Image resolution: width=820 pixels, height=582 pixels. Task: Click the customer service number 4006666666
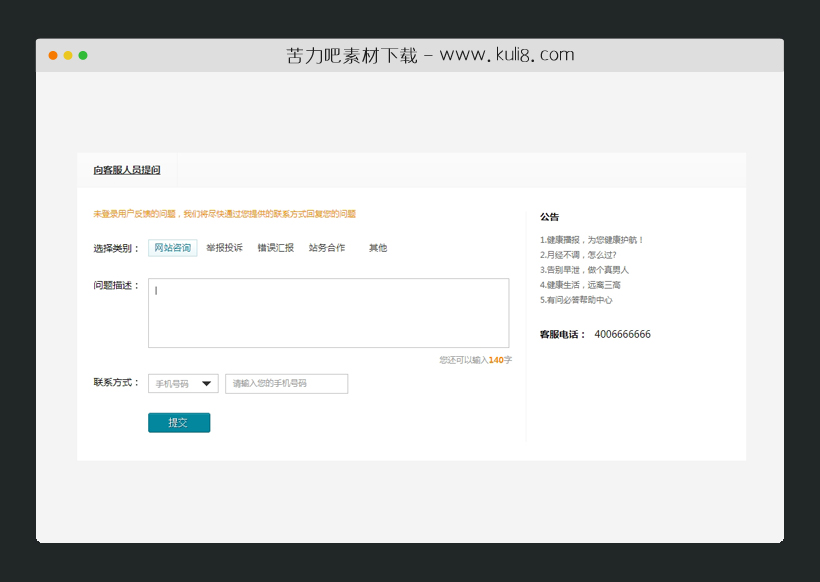622,335
